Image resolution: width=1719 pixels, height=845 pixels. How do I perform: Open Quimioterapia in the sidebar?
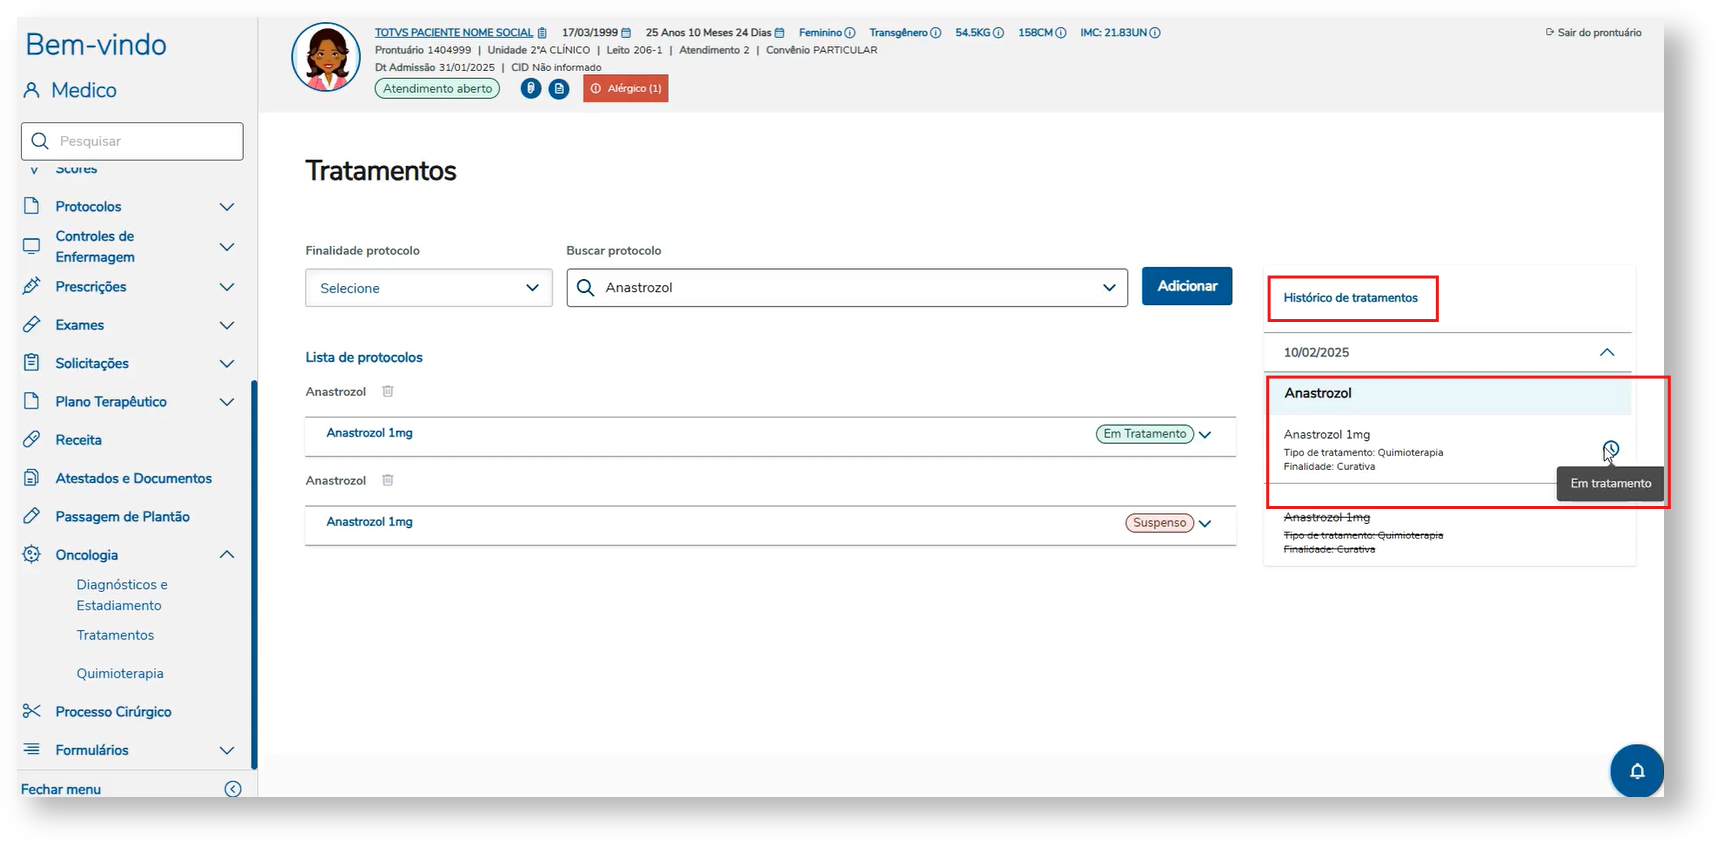(120, 674)
